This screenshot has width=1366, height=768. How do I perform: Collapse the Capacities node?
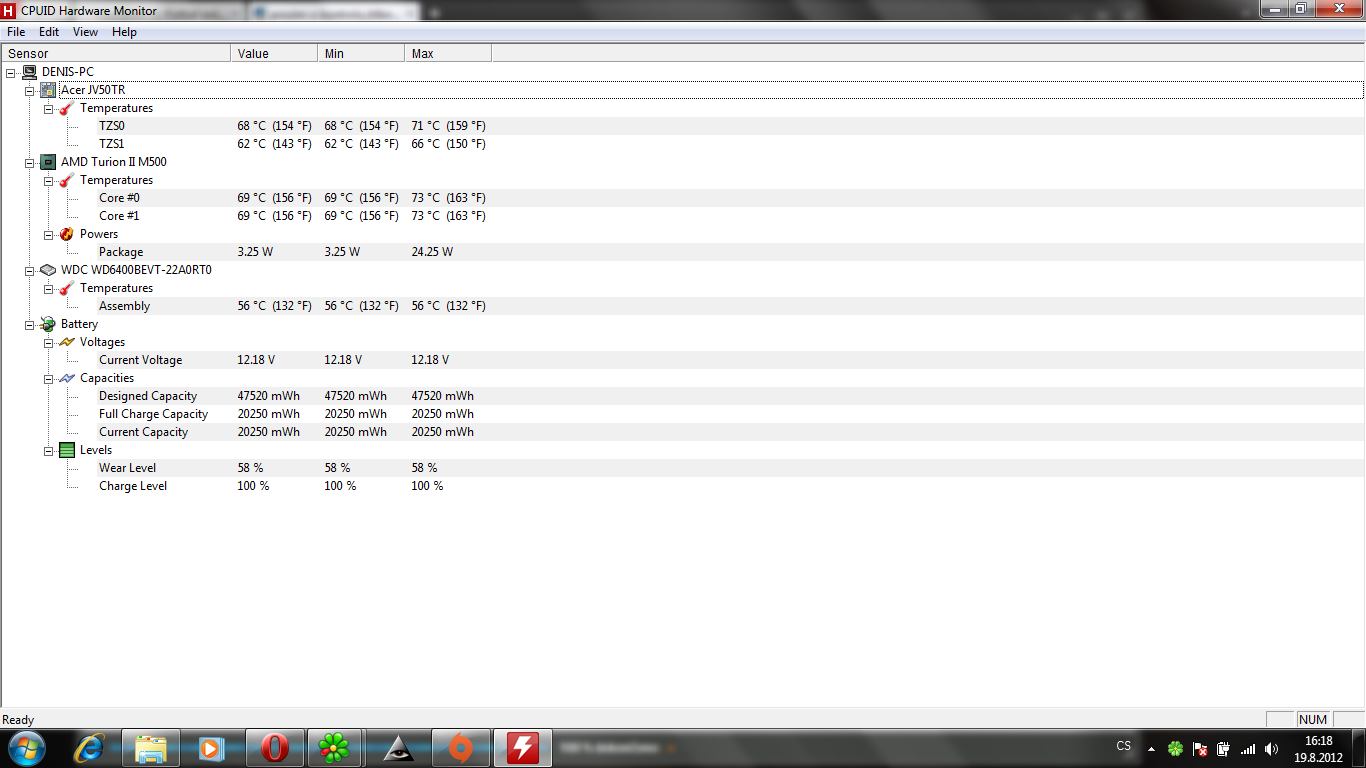49,378
